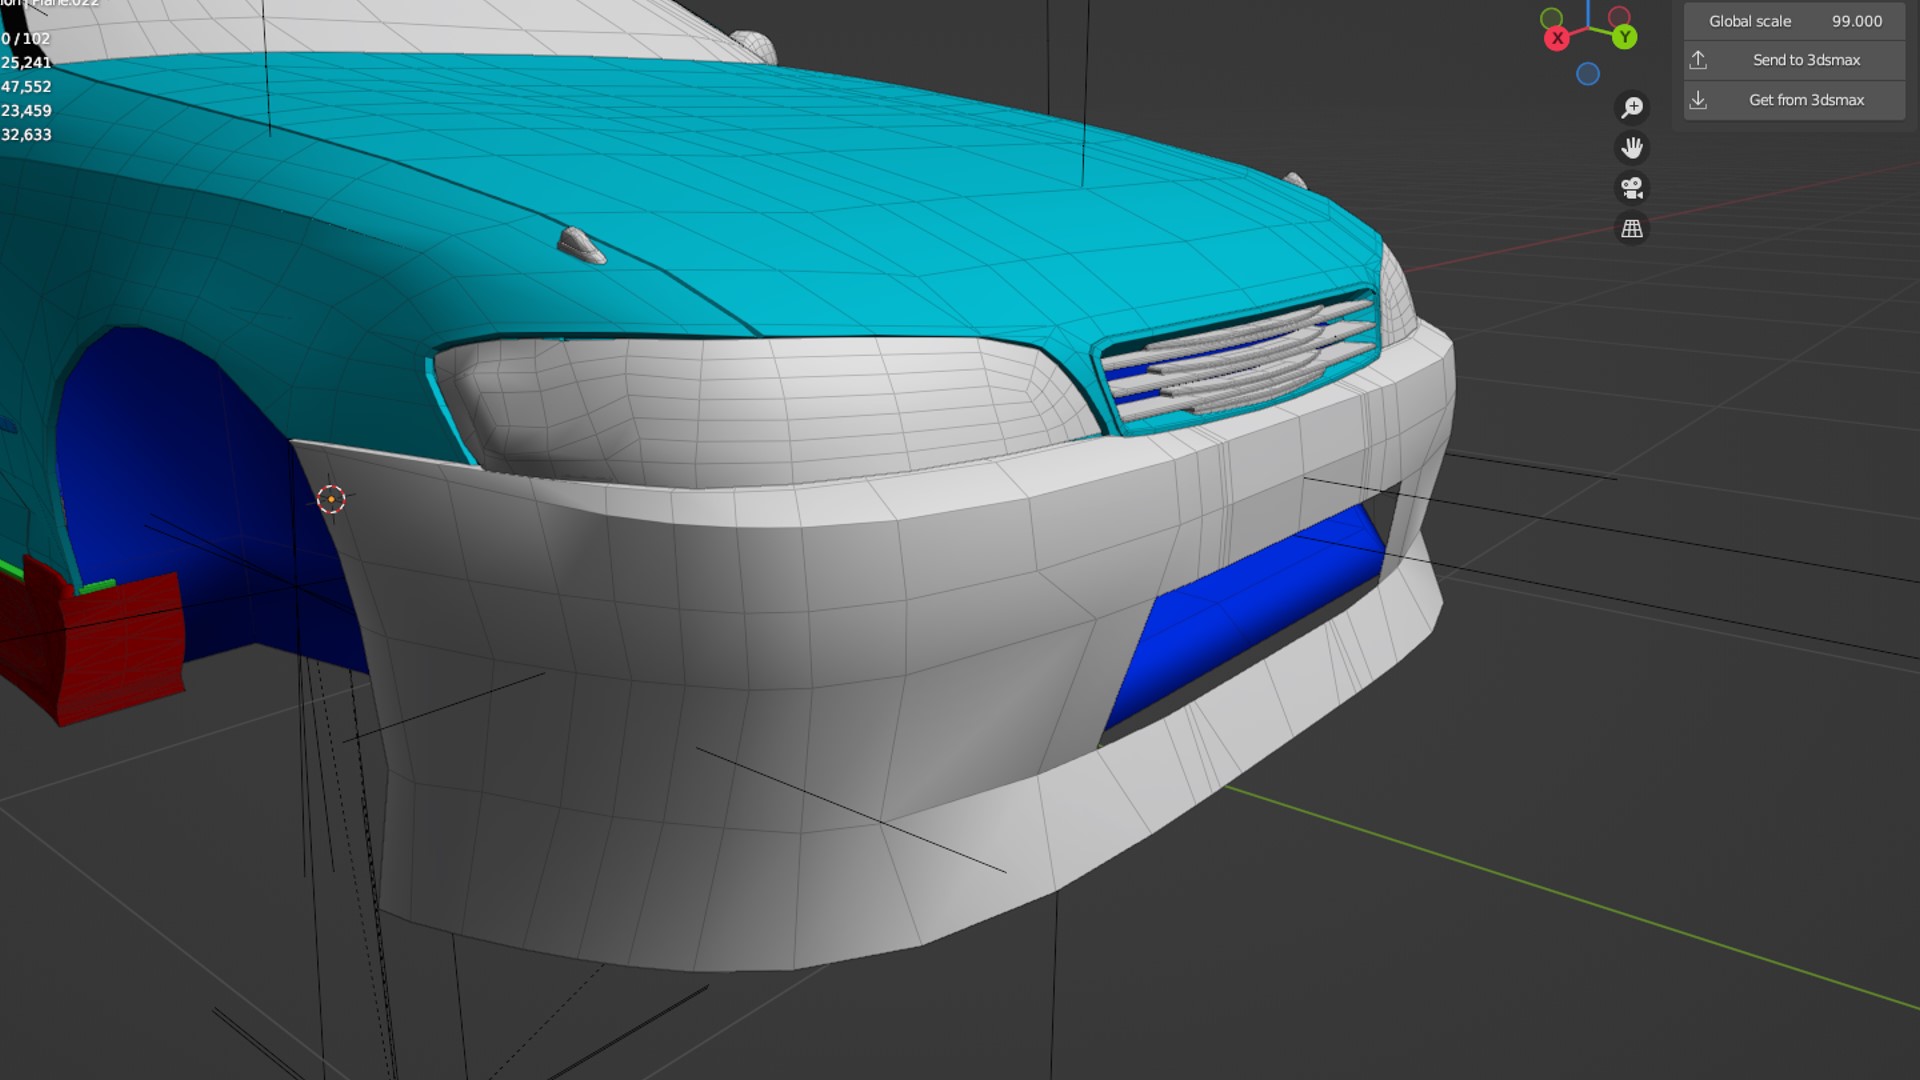Toggle the camera view icon
1920x1080 pixels.
[x=1632, y=188]
